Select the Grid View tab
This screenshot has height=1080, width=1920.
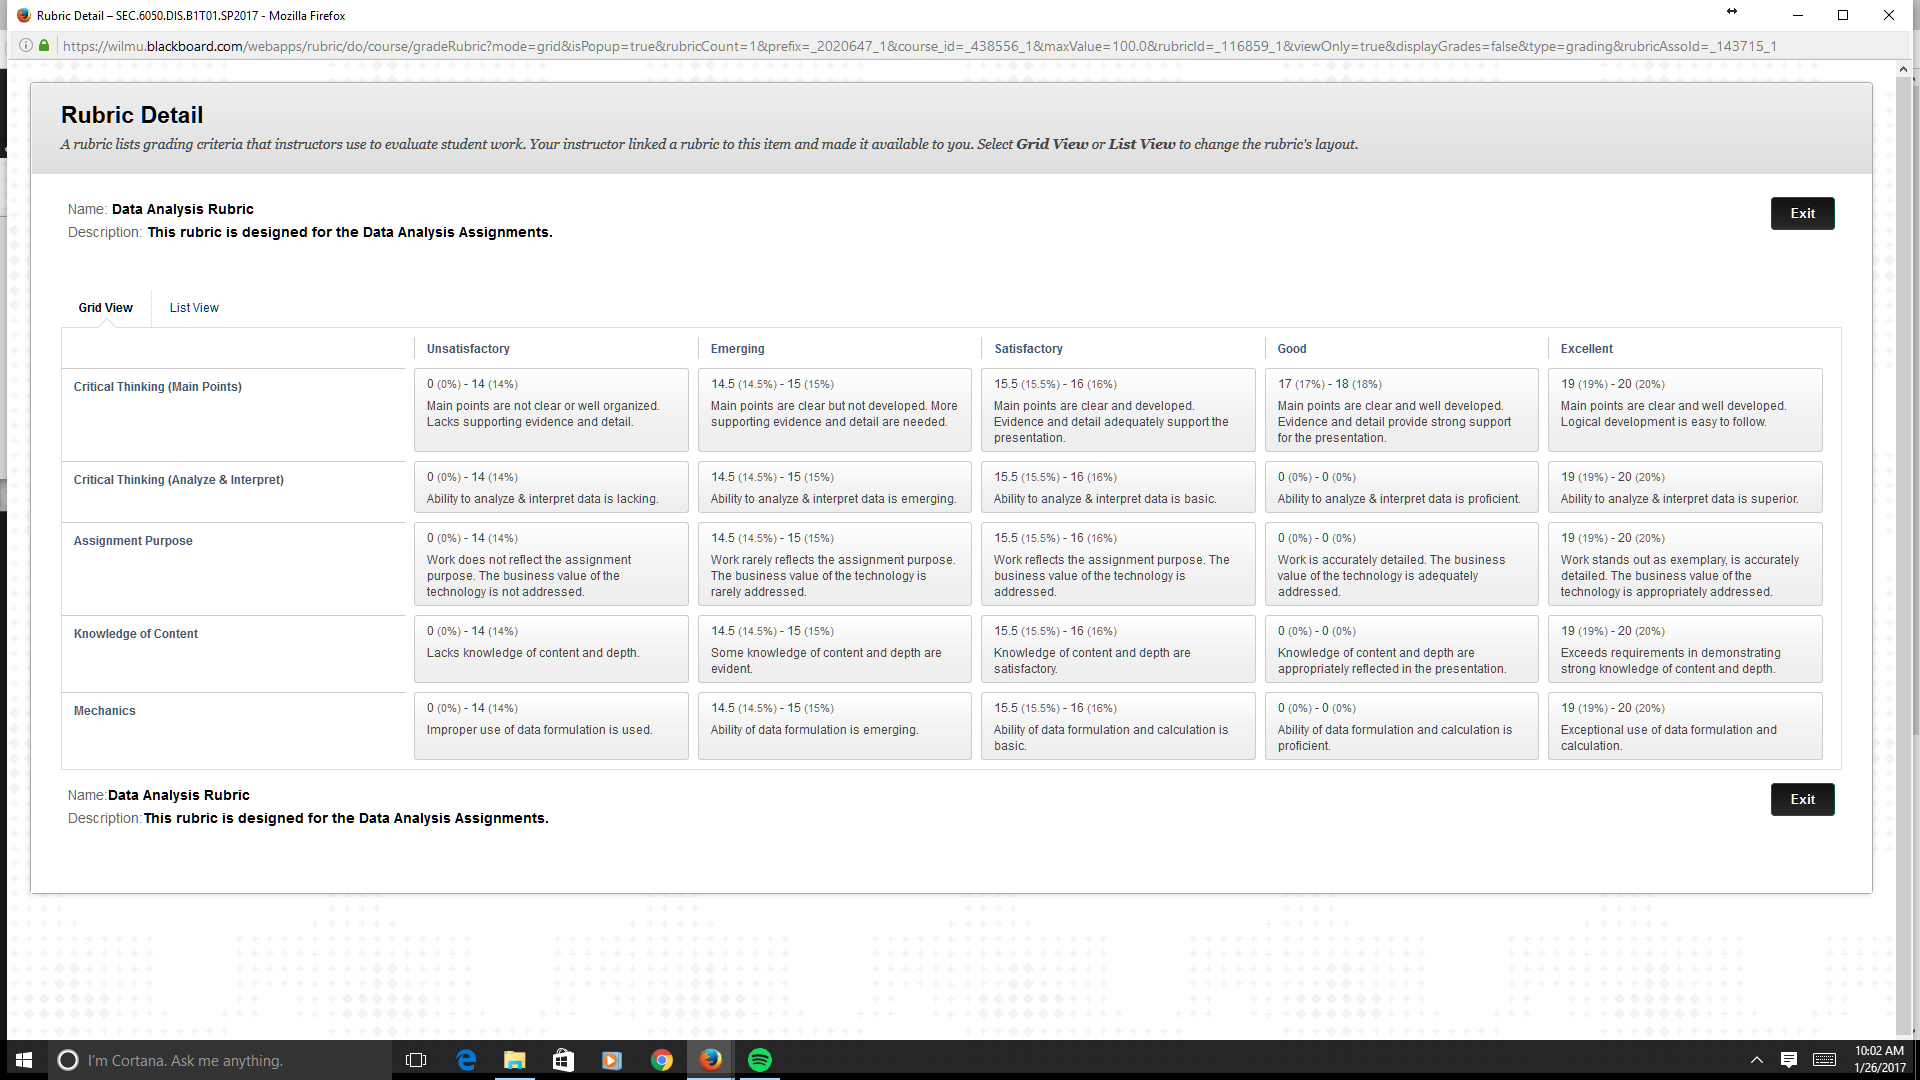(106, 308)
